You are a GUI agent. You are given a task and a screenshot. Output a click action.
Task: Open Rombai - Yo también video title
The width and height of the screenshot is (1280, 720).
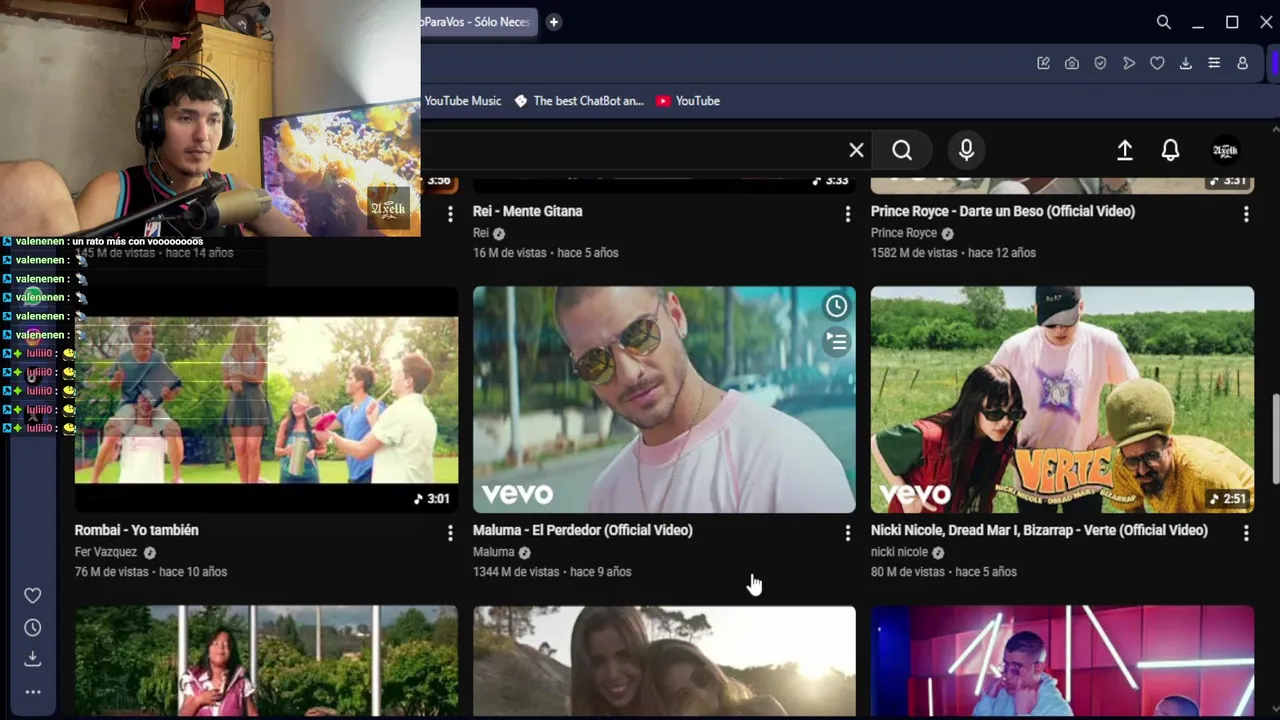[137, 530]
